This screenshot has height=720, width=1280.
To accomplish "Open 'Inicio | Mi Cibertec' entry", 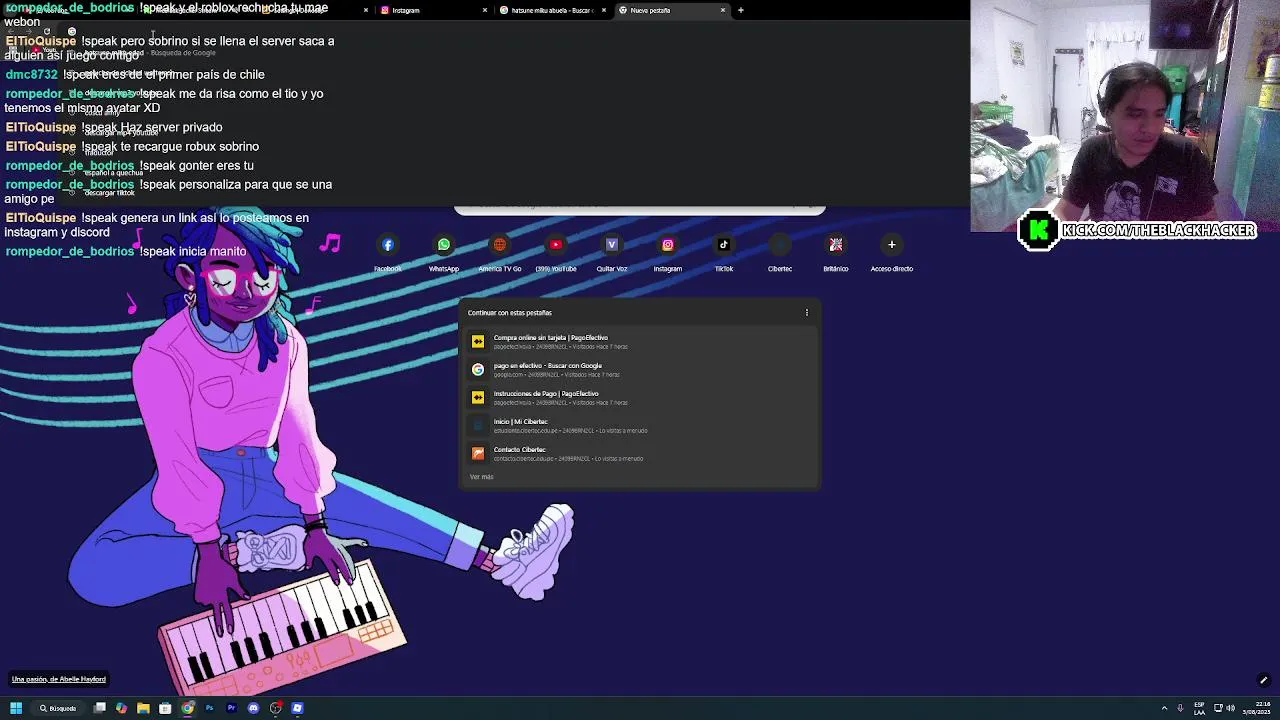I will (x=640, y=426).
